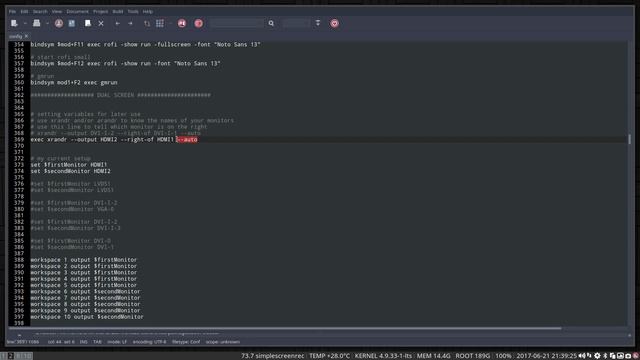Screen dimensions: 640x360
Task: Click line 374 'set $secondMonitor HDMI2'
Action: click(x=70, y=171)
